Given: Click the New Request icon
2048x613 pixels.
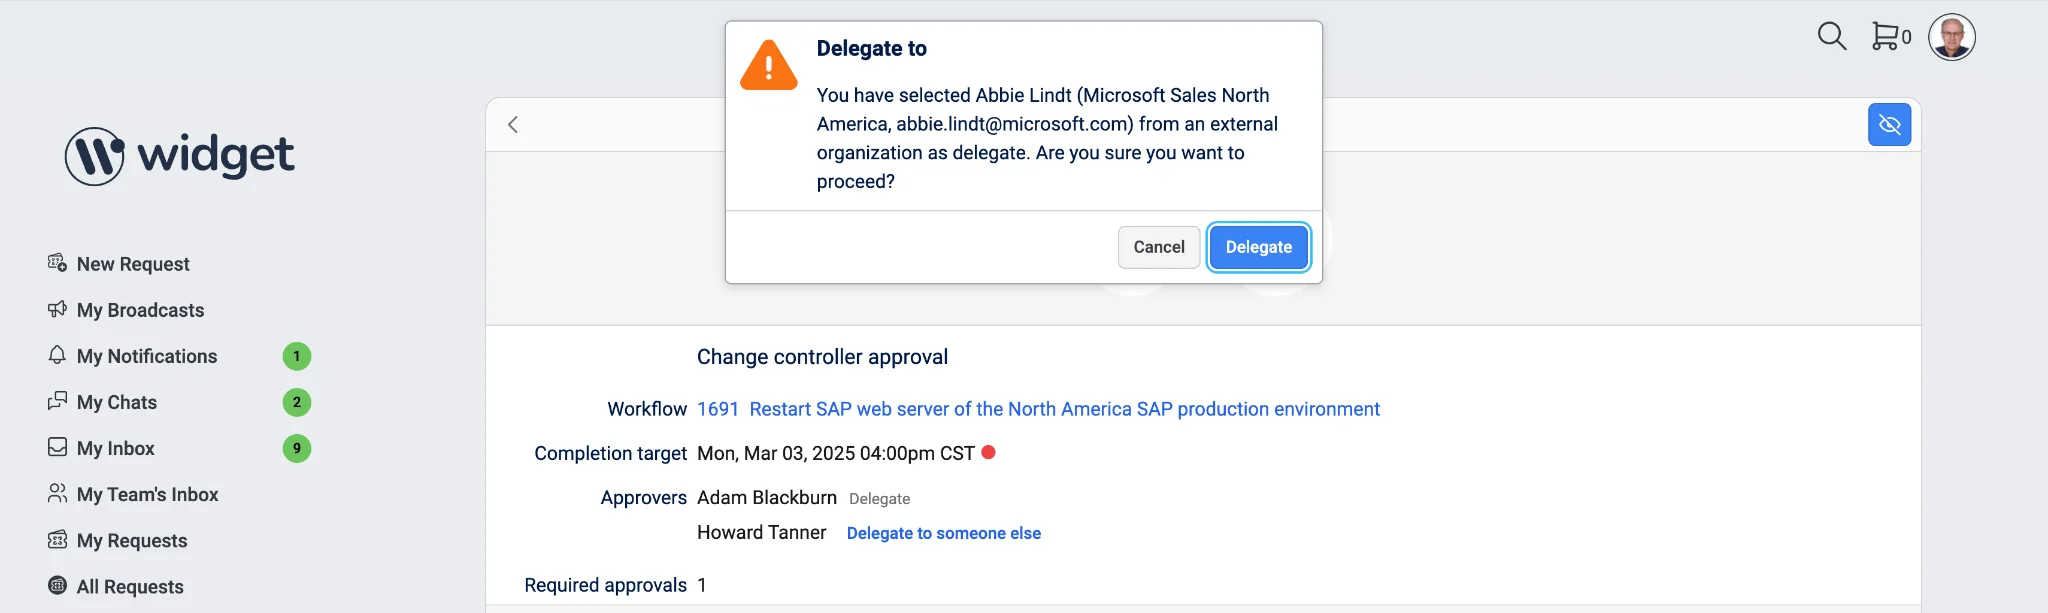Looking at the screenshot, I should coord(57,263).
